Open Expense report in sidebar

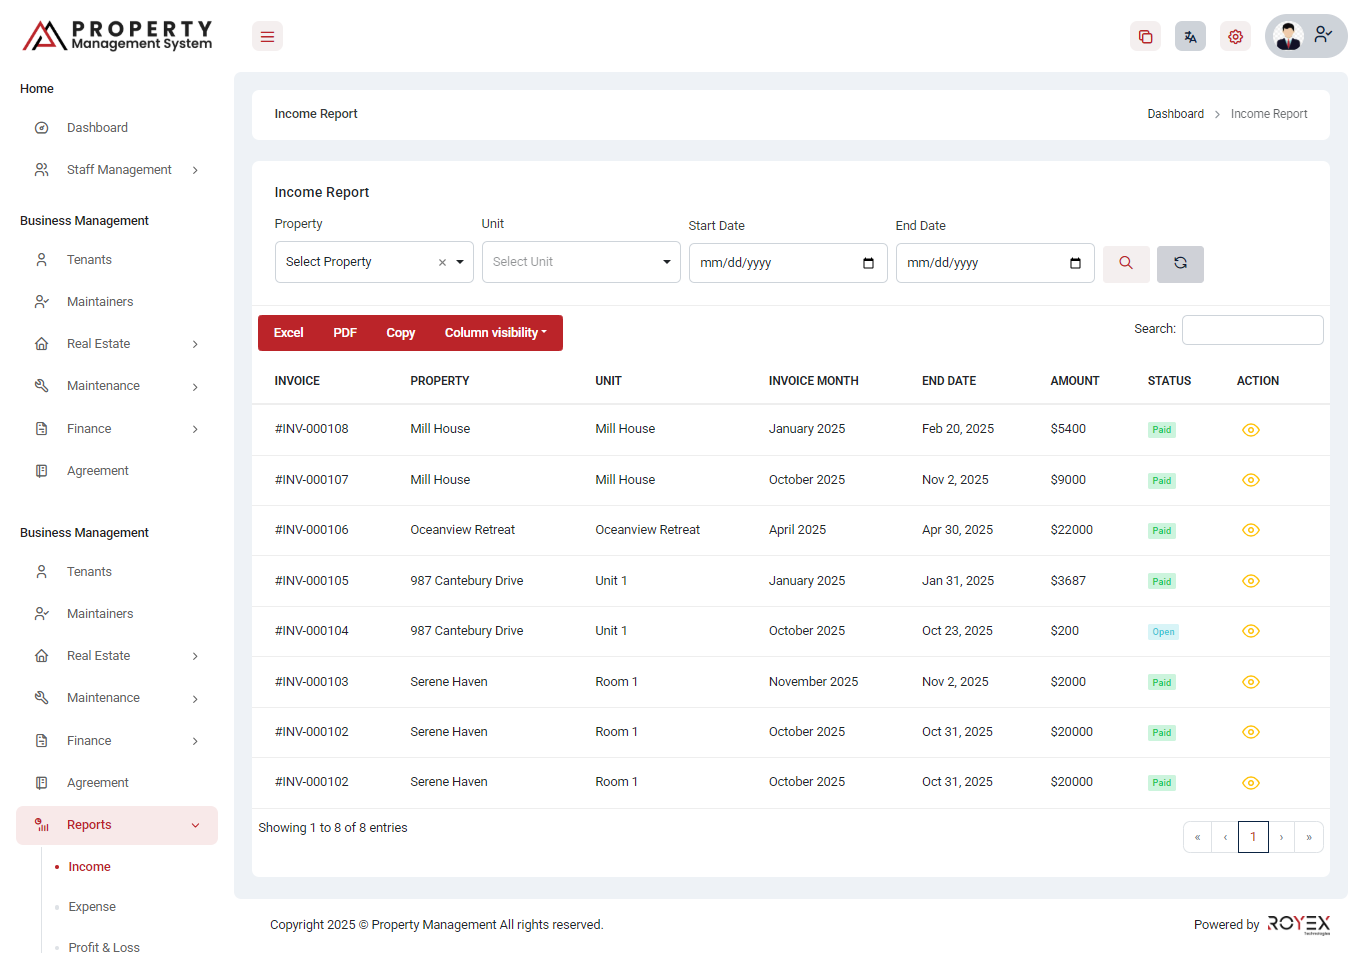pos(92,907)
